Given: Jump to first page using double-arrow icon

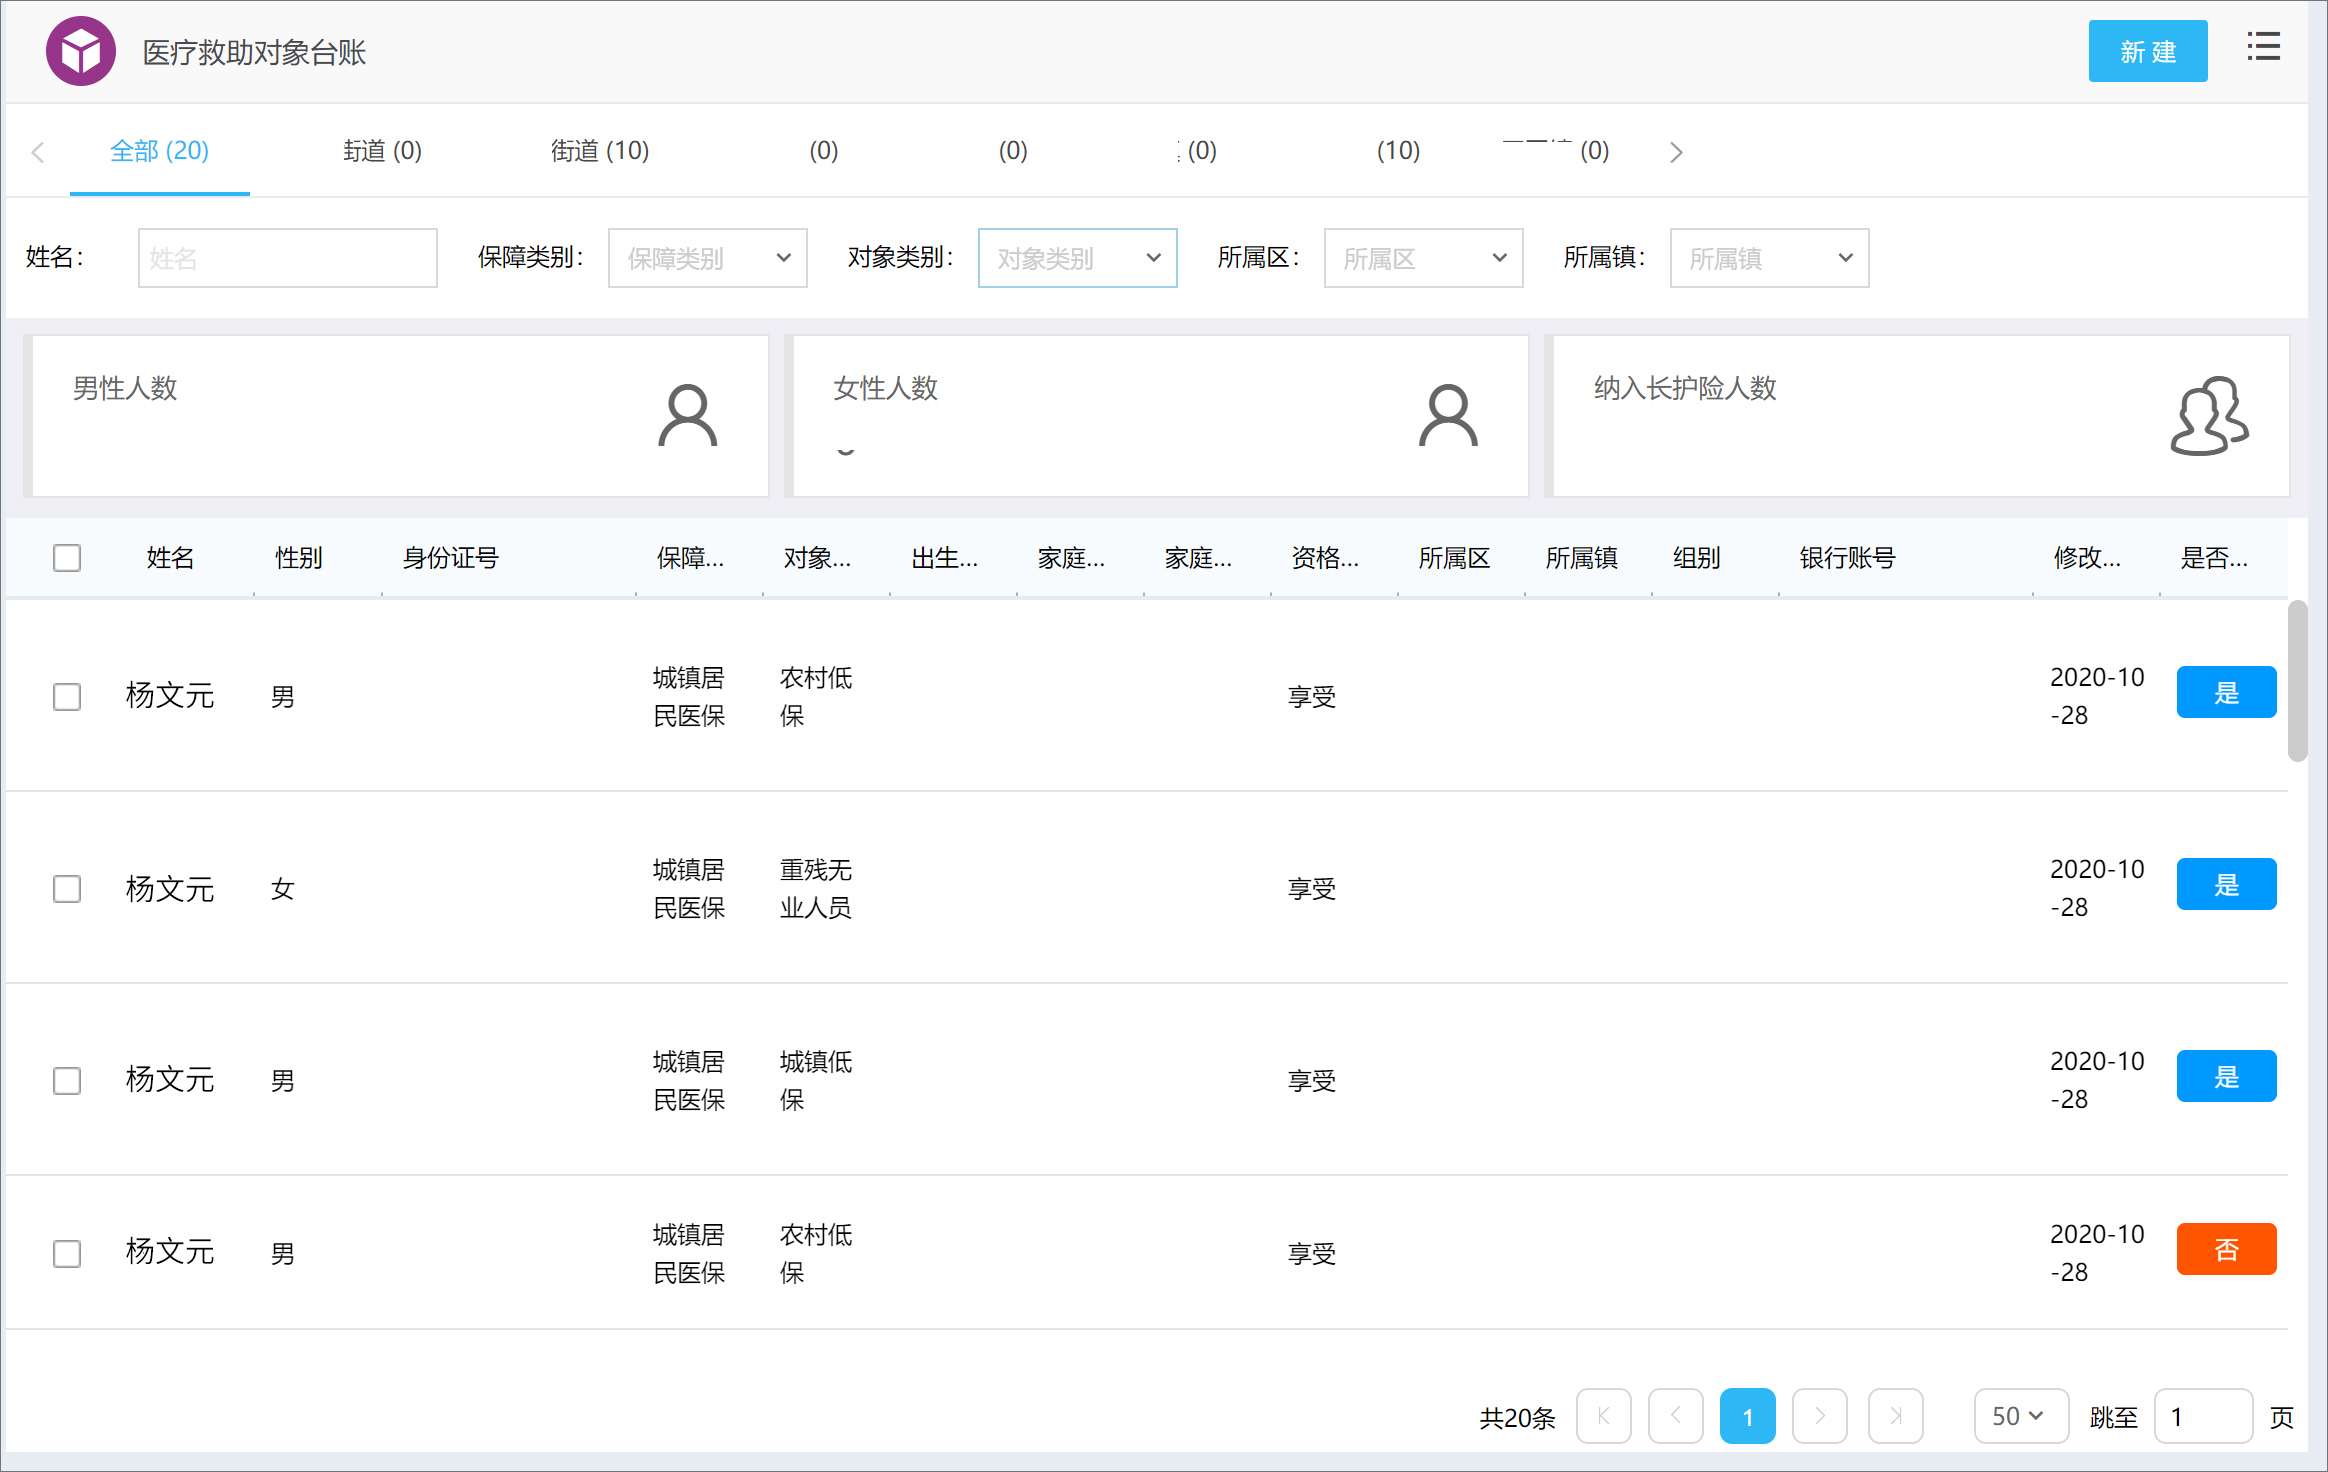Looking at the screenshot, I should [1604, 1416].
